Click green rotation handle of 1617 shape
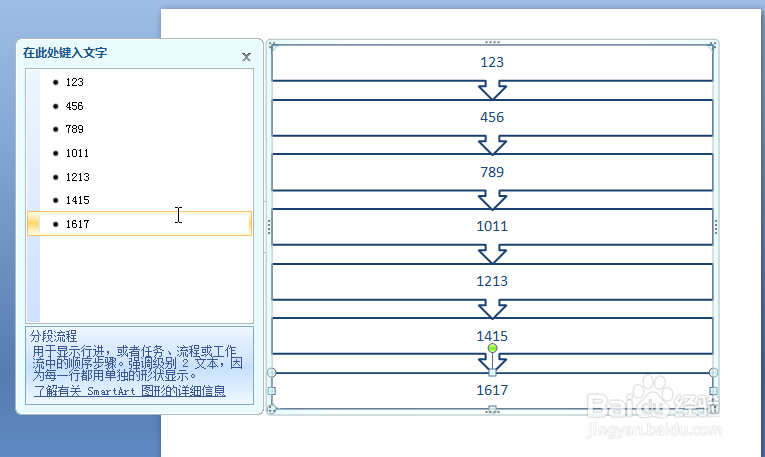Image resolution: width=765 pixels, height=457 pixels. tap(492, 348)
